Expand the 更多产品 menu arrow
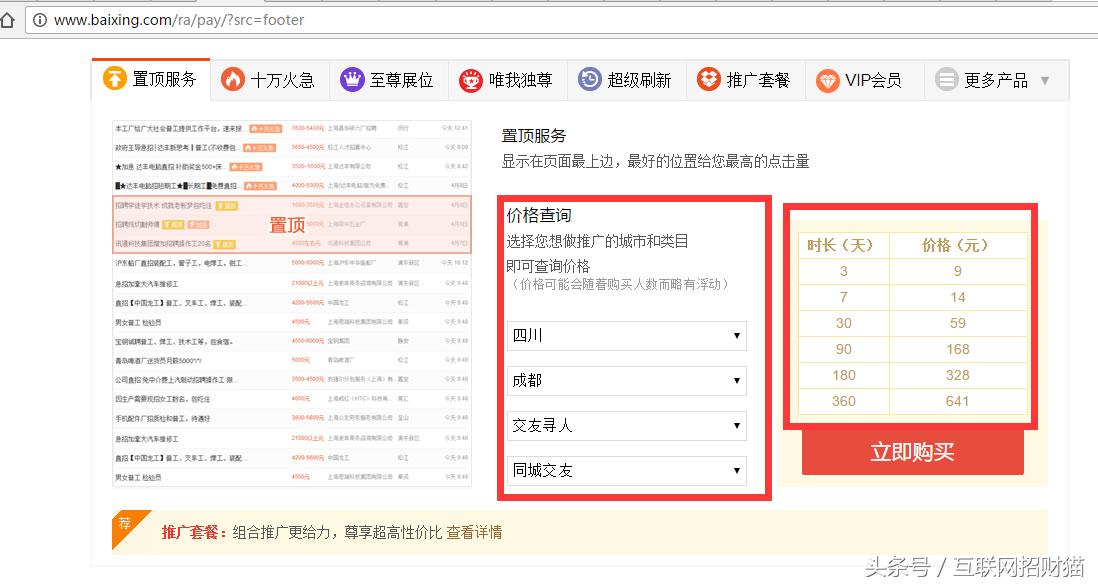The height and width of the screenshot is (586, 1098). (x=1045, y=81)
